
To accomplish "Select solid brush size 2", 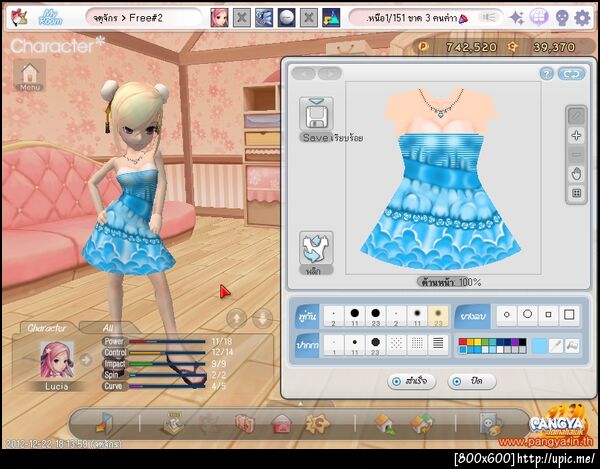I will 334,316.
